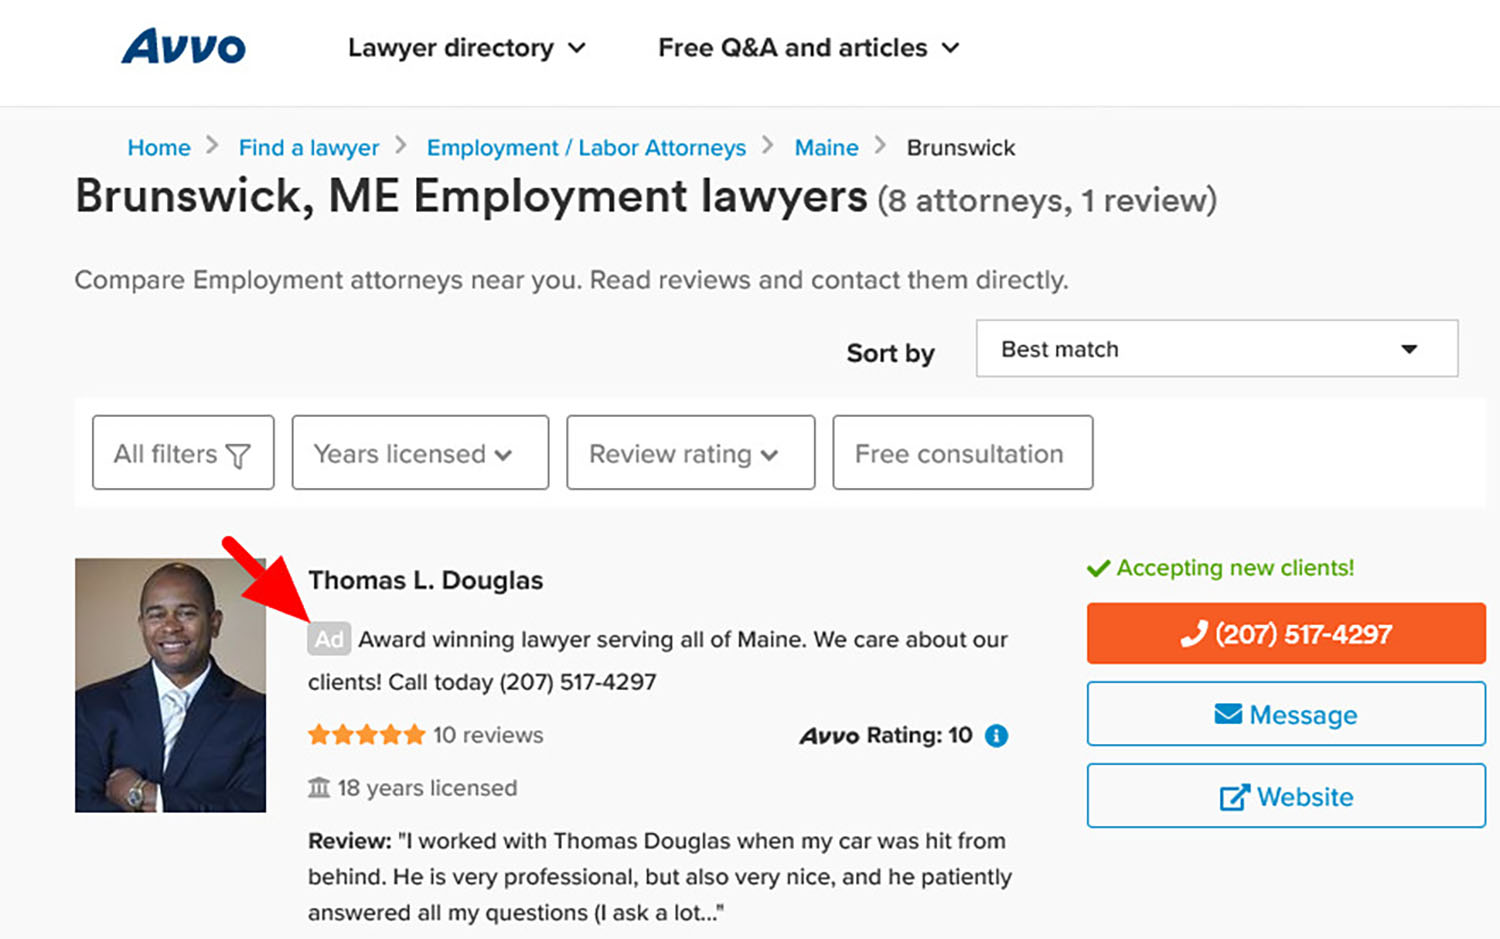Screen dimensions: 1500x939
Task: Click the bank icon next to years licensed
Action: click(319, 788)
